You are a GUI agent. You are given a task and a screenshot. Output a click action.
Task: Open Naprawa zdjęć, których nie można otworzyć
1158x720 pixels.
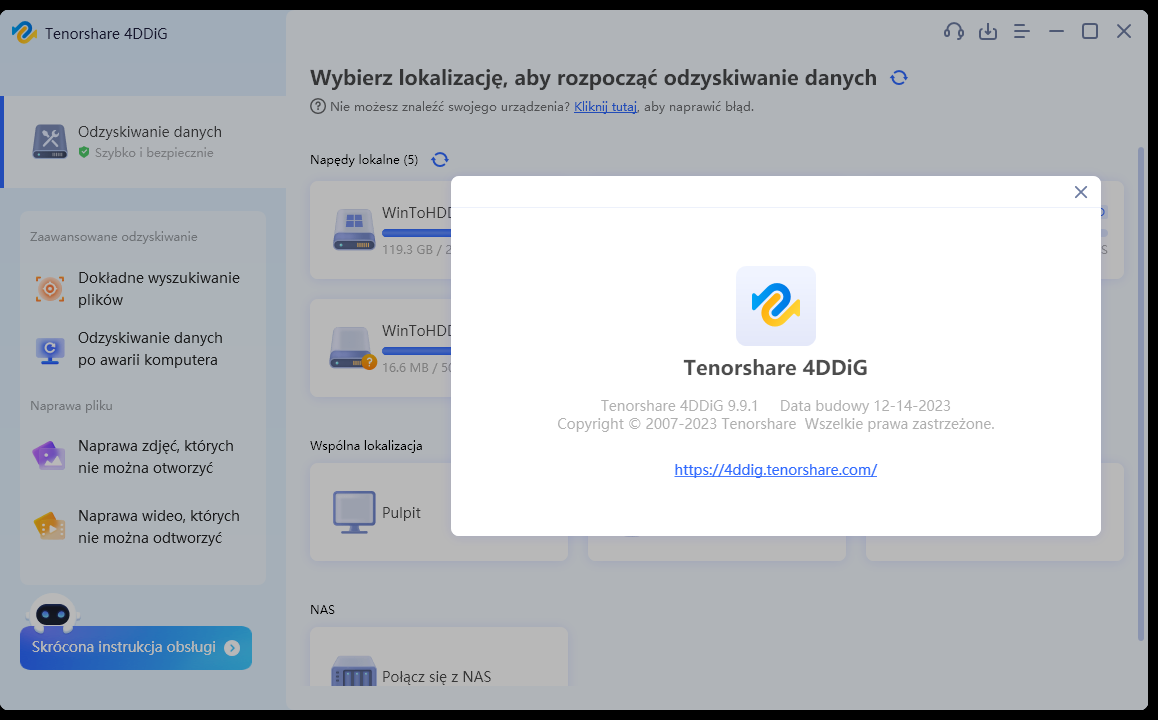click(143, 456)
